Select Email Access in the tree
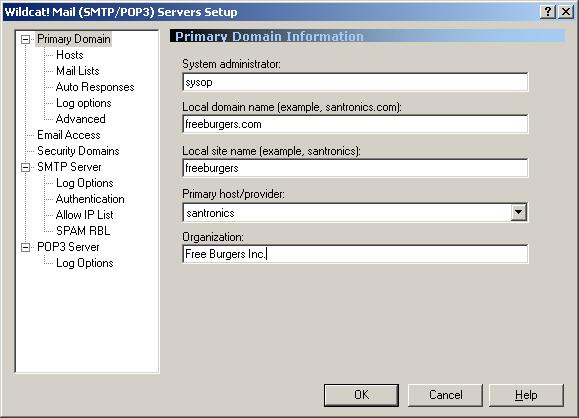The width and height of the screenshot is (579, 418). pyautogui.click(x=69, y=135)
